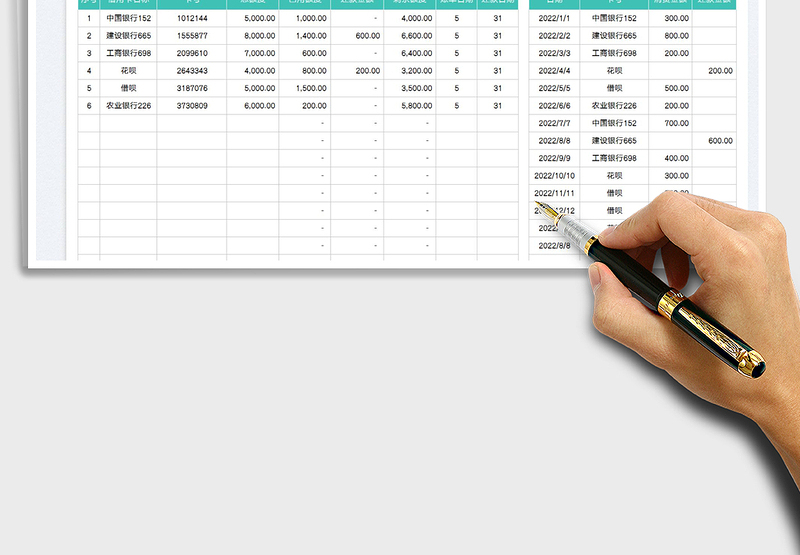Viewport: 800px width, 555px height.
Task: Select the 2022/4/4 date cell
Action: [x=554, y=71]
